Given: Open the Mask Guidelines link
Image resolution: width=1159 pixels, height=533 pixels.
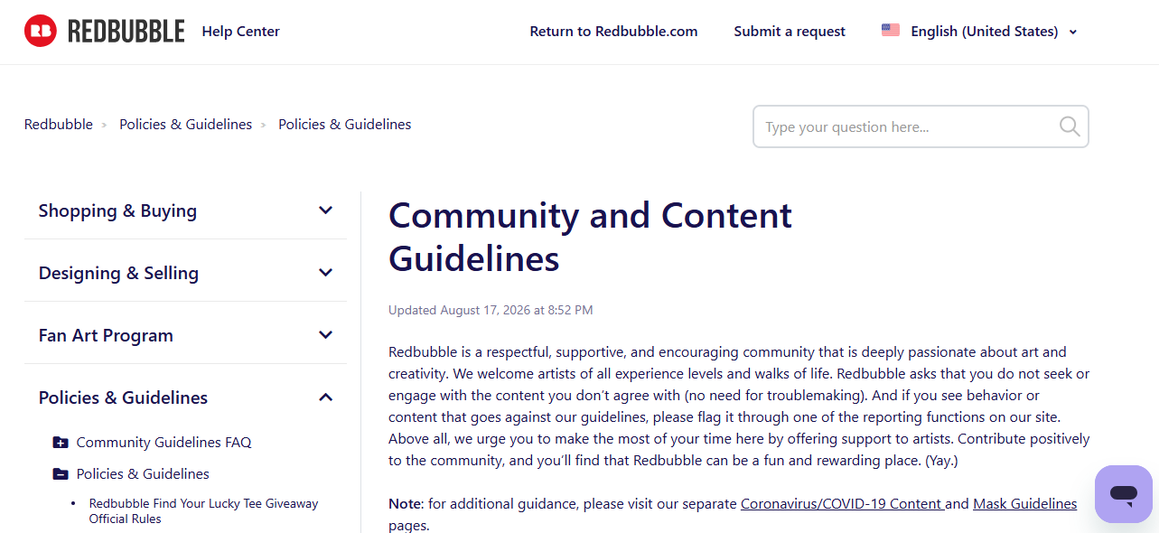Looking at the screenshot, I should (1024, 504).
